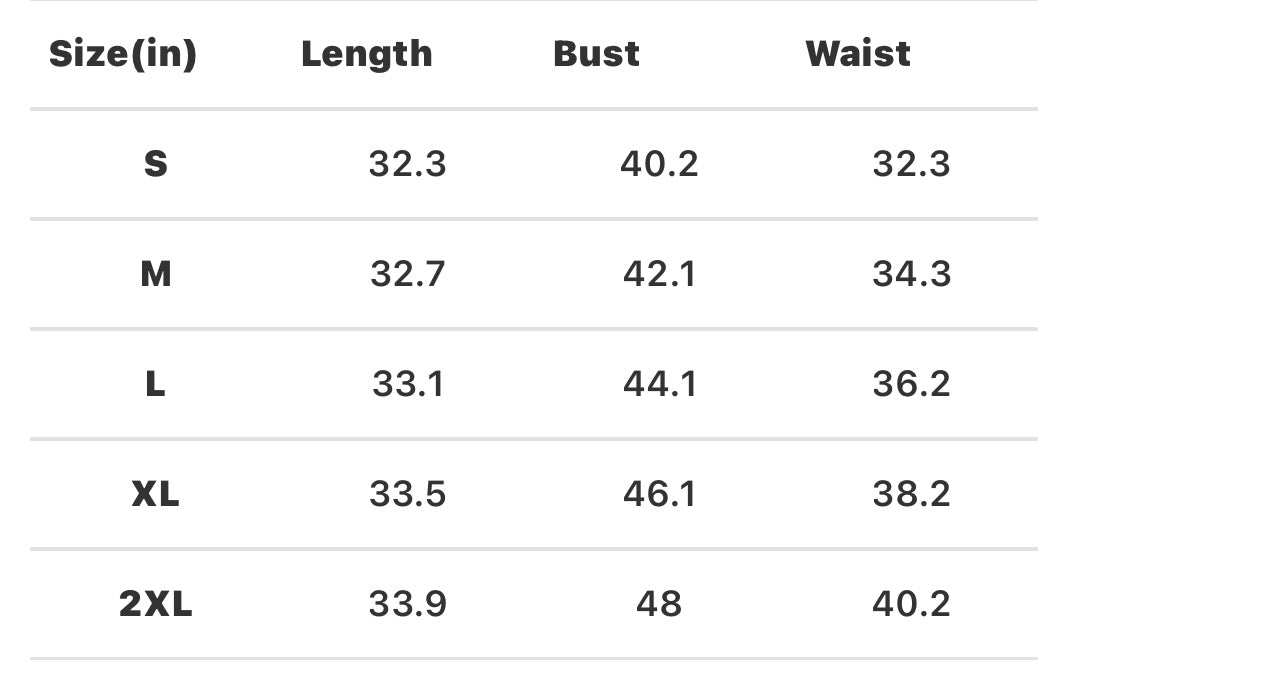The image size is (1284, 675).
Task: Select the XL size row label
Action: pos(155,494)
